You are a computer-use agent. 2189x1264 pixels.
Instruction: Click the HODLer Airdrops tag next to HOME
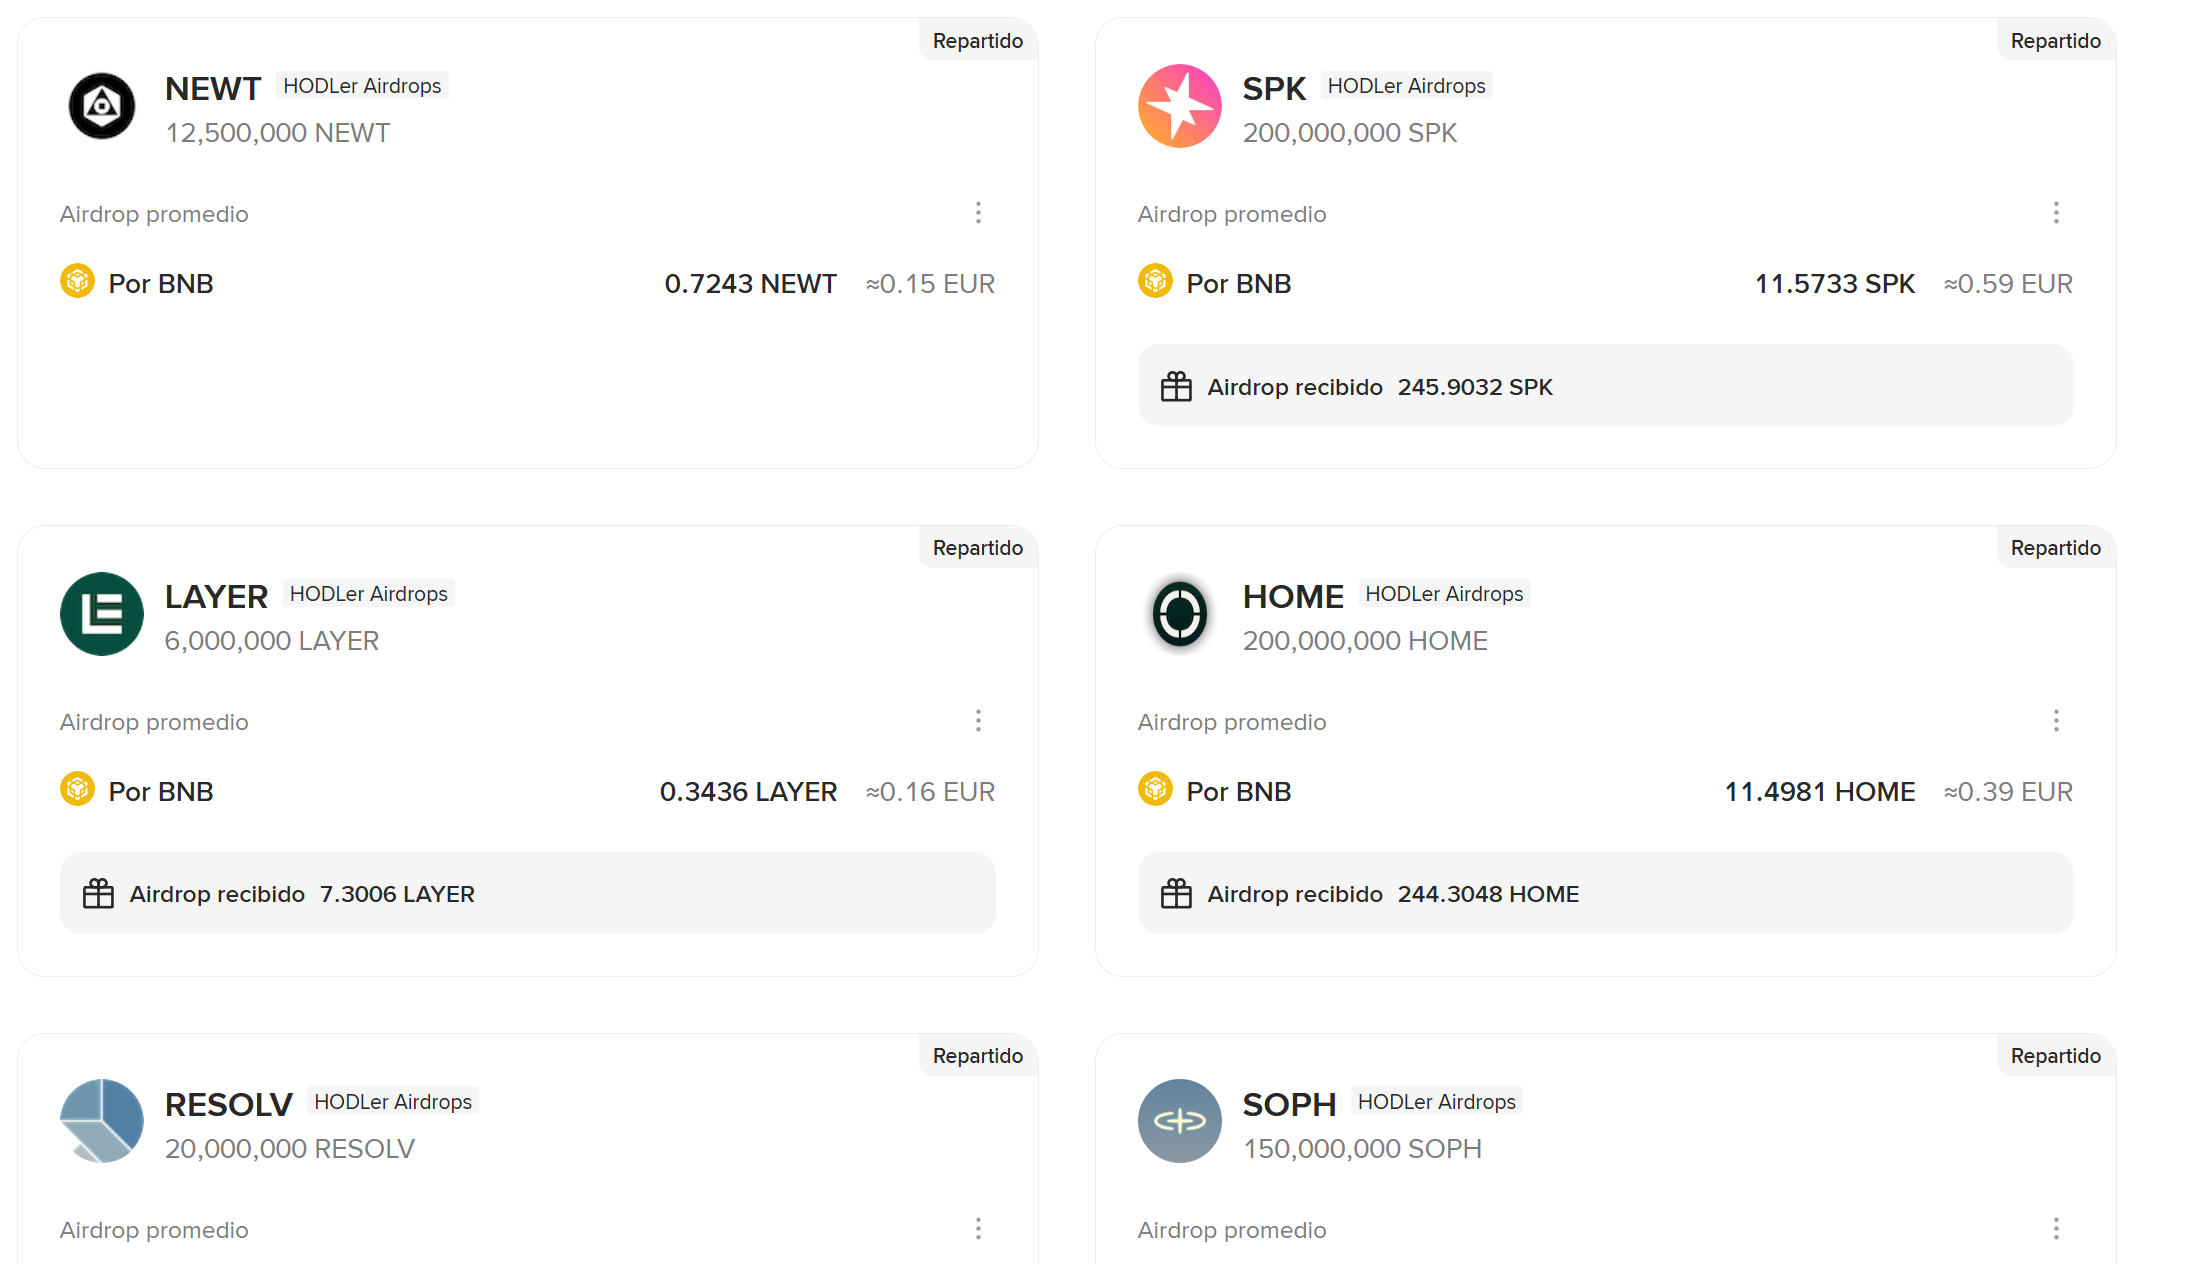tap(1444, 594)
